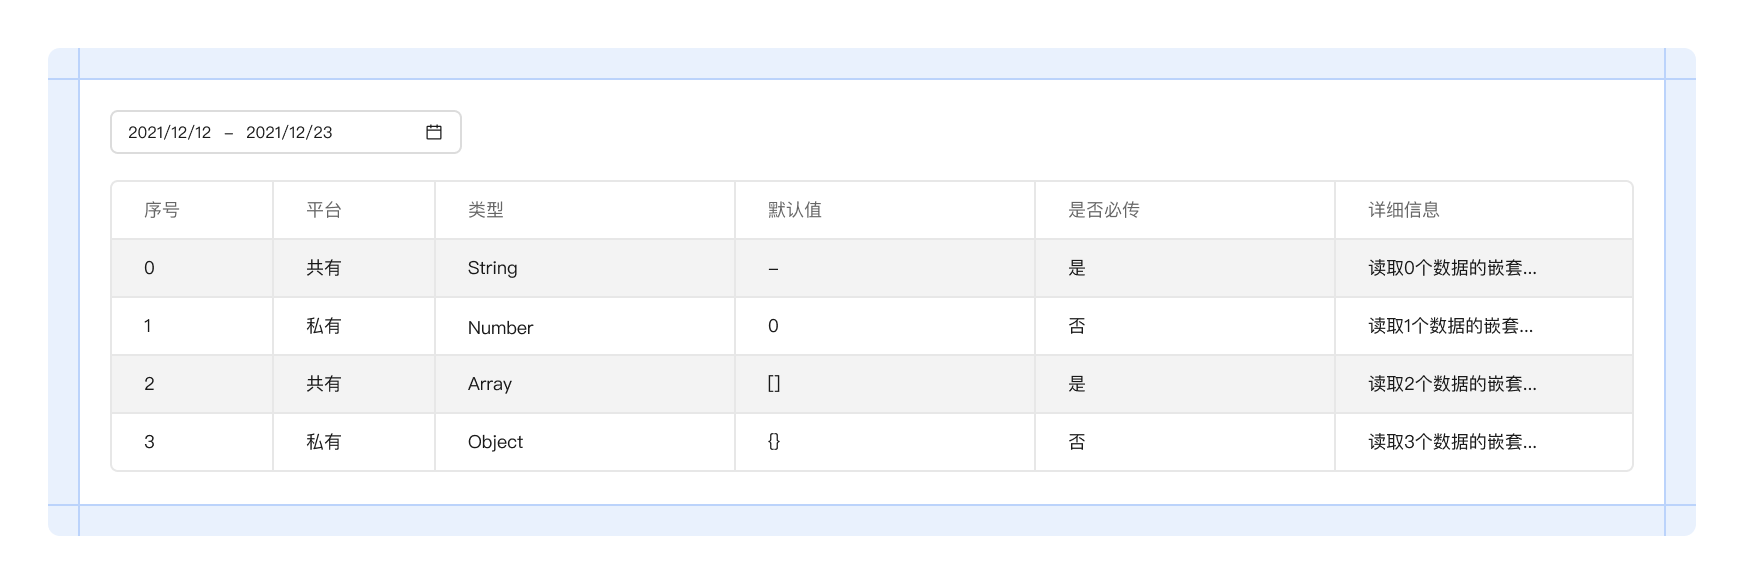Click the default value cell showing []
Screen dimensions: 1744x584
pyautogui.click(x=774, y=384)
